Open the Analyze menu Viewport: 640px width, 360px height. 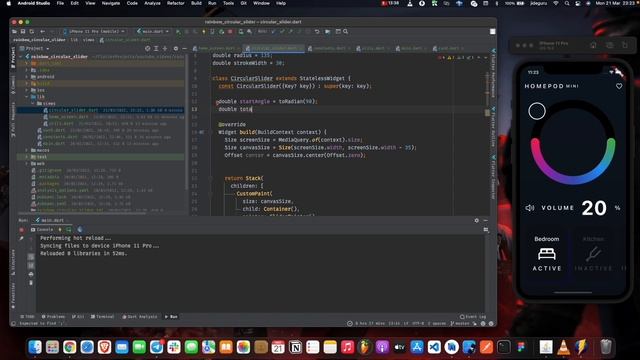(152, 3)
